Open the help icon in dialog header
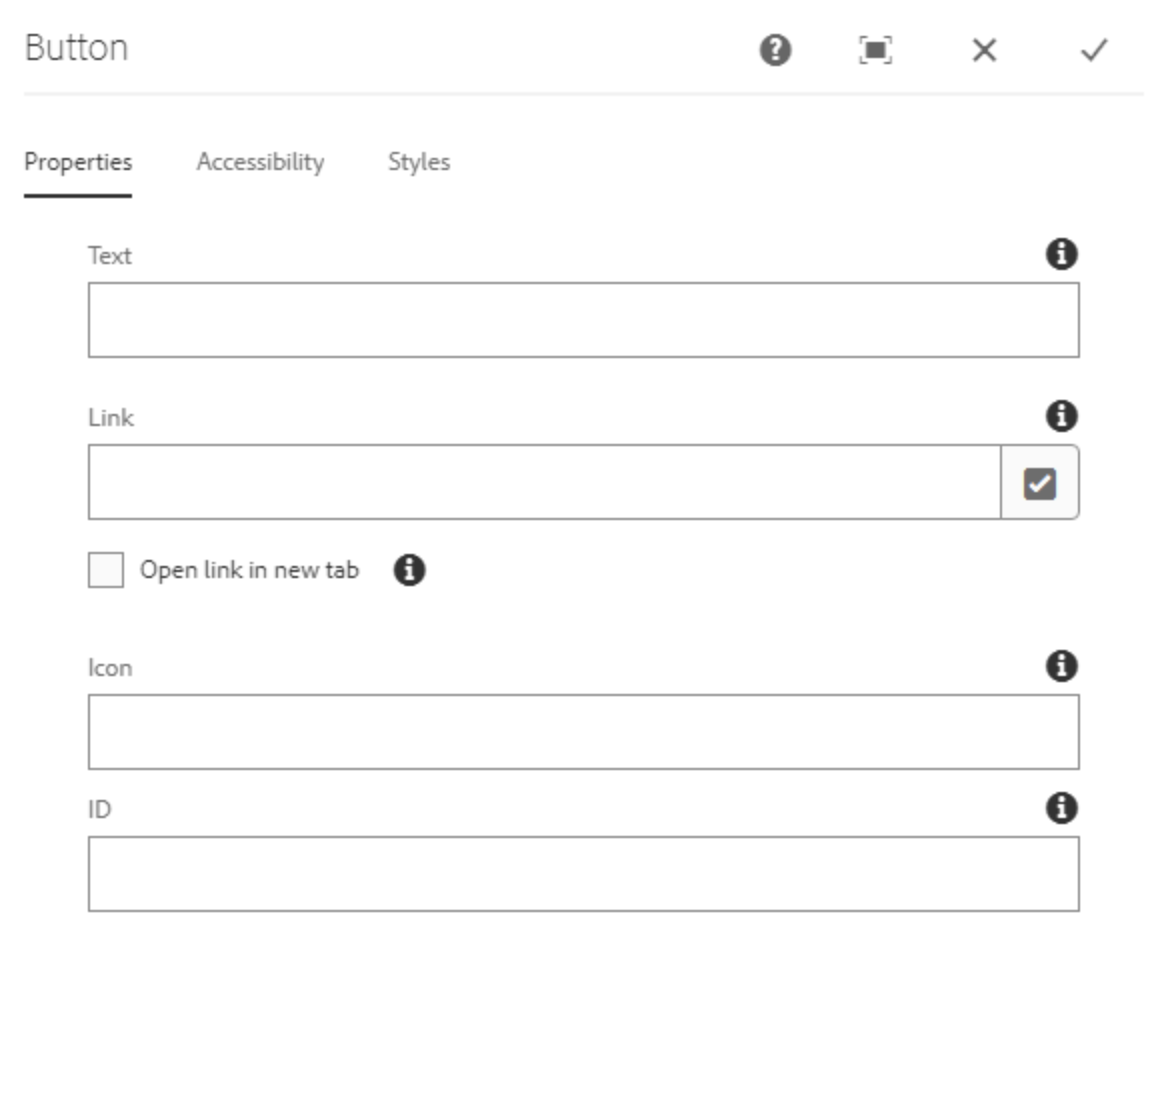This screenshot has width=1170, height=1112. coord(775,50)
